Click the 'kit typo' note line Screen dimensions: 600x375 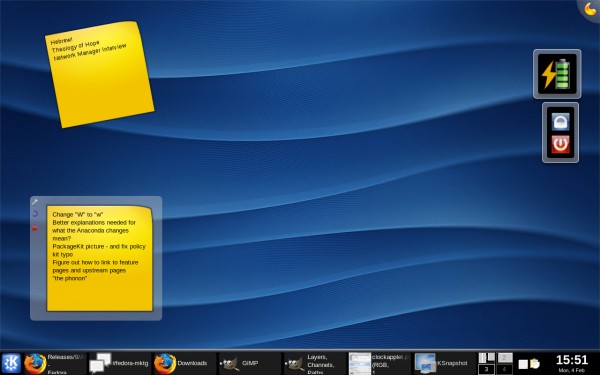62,254
